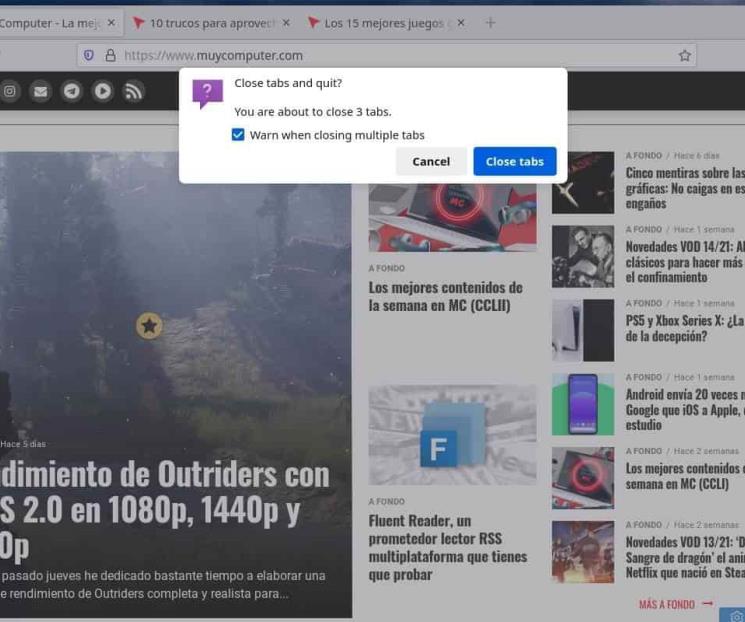Open the email newsletter icon

41,91
